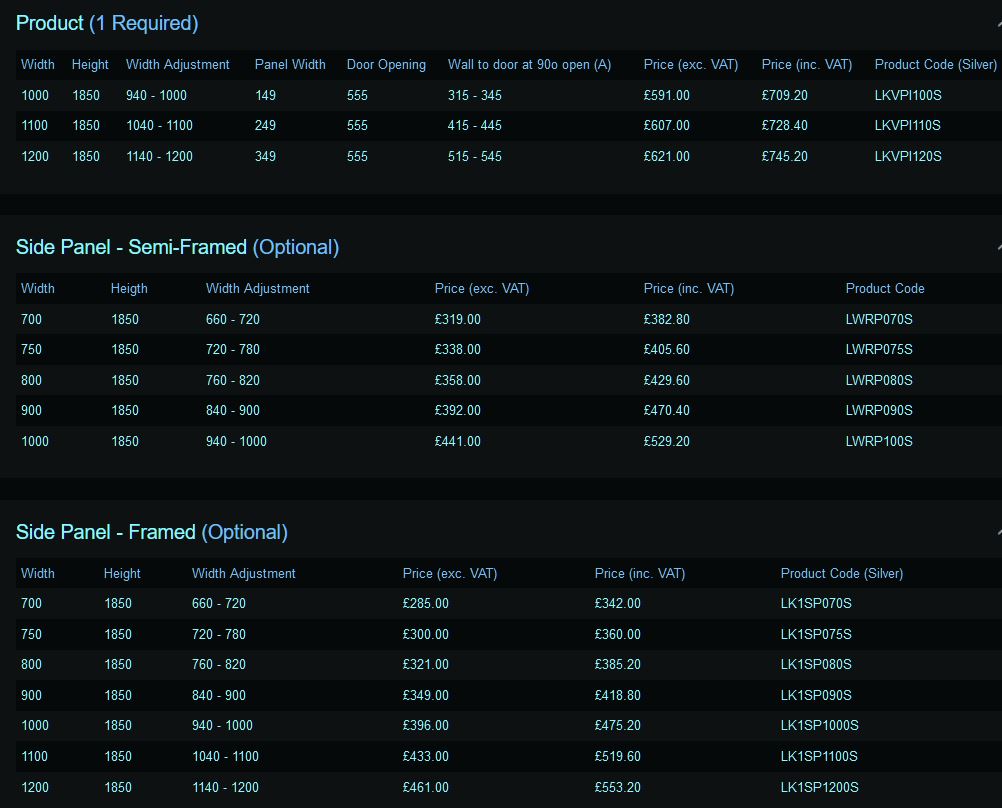Choose the LWRP090S semi-framed panel code

879,410
